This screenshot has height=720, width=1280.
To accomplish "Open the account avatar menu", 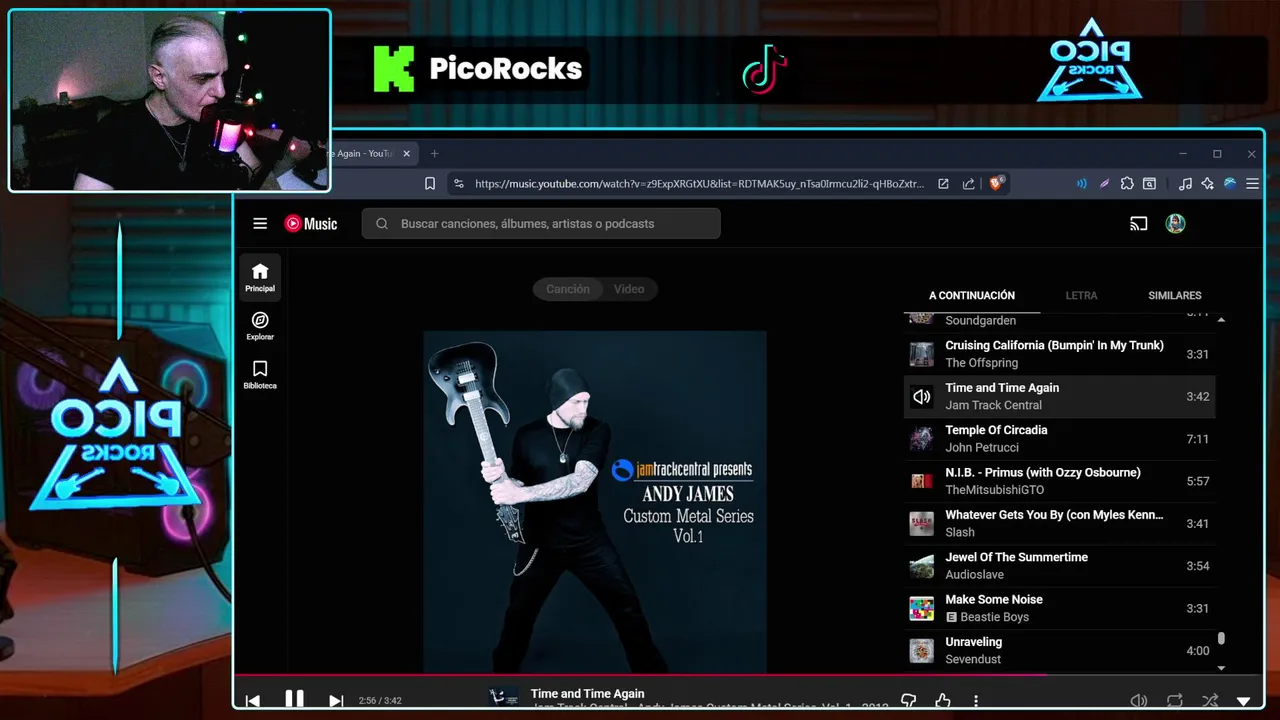I will [x=1175, y=224].
